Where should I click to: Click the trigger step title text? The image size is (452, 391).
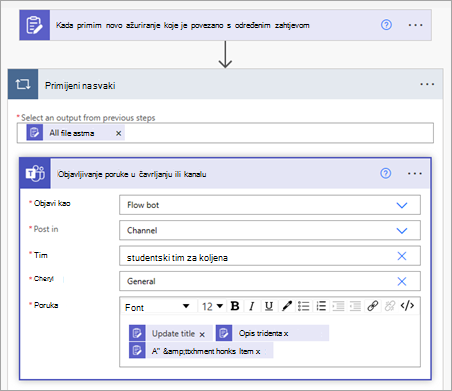[x=183, y=25]
